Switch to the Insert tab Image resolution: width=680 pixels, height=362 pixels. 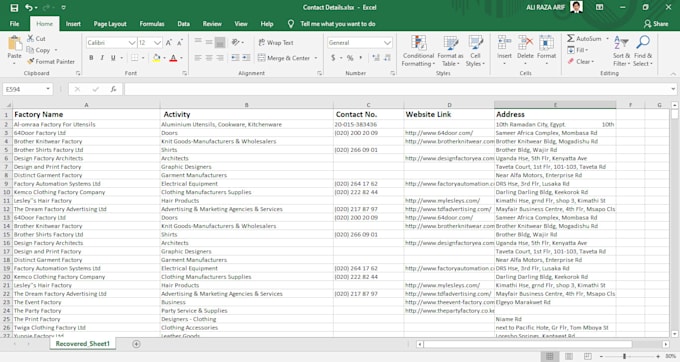[73, 24]
